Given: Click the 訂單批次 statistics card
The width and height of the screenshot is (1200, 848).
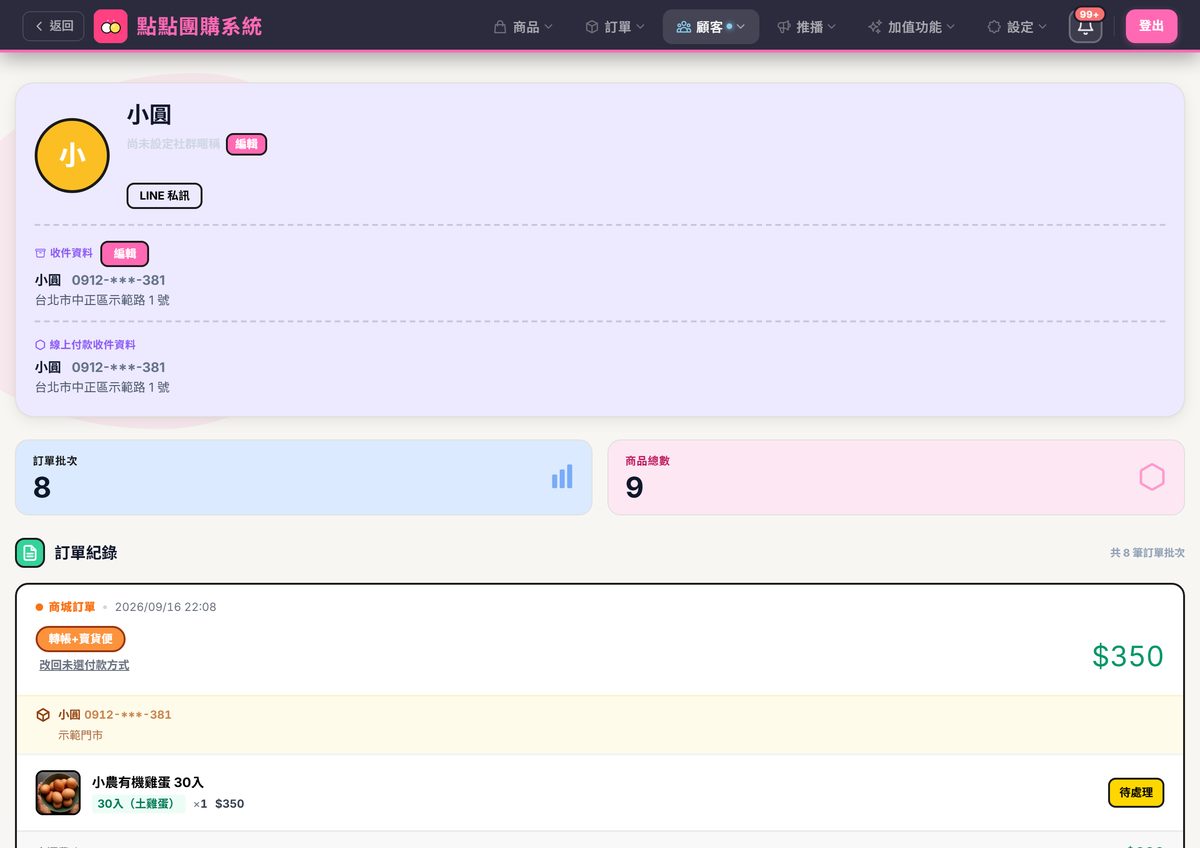Looking at the screenshot, I should pos(303,478).
